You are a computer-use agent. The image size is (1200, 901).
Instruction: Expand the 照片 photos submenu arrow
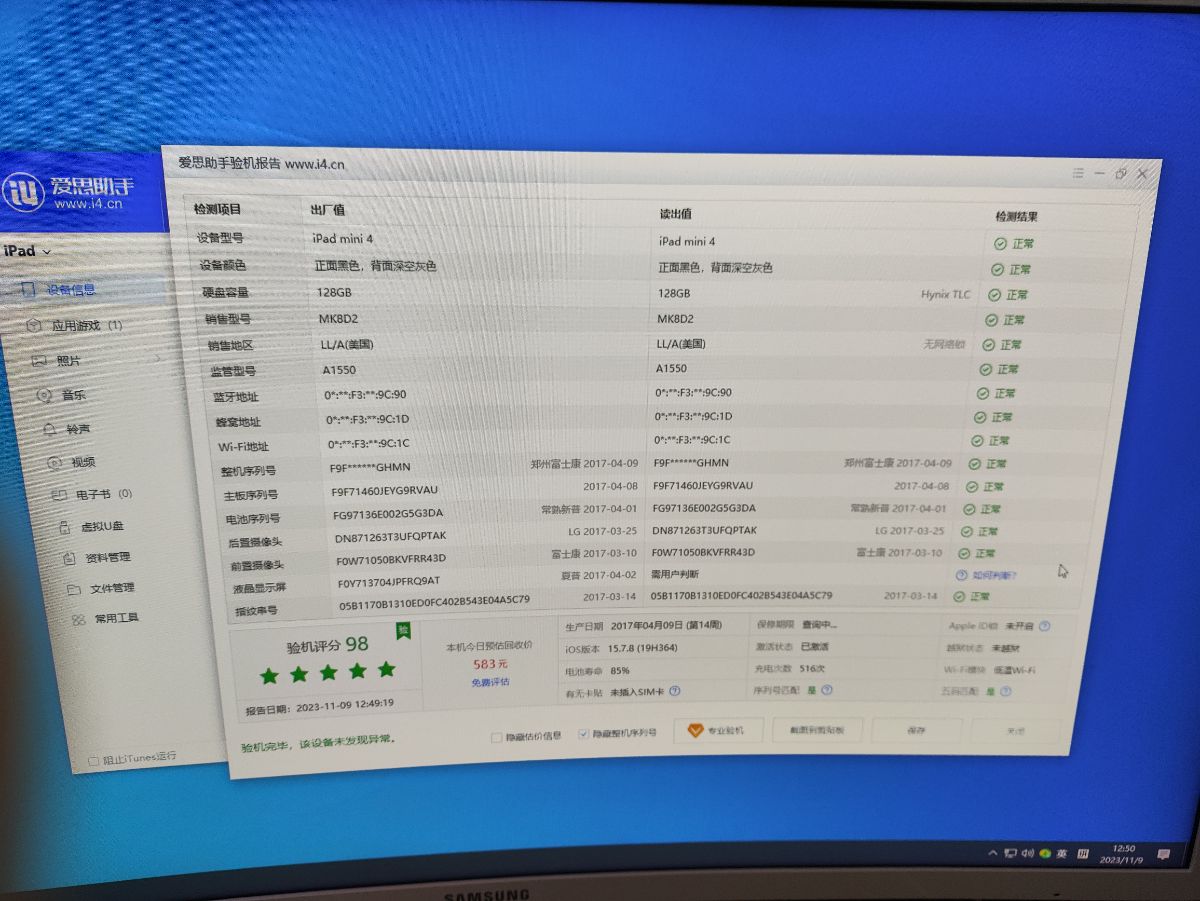point(157,358)
